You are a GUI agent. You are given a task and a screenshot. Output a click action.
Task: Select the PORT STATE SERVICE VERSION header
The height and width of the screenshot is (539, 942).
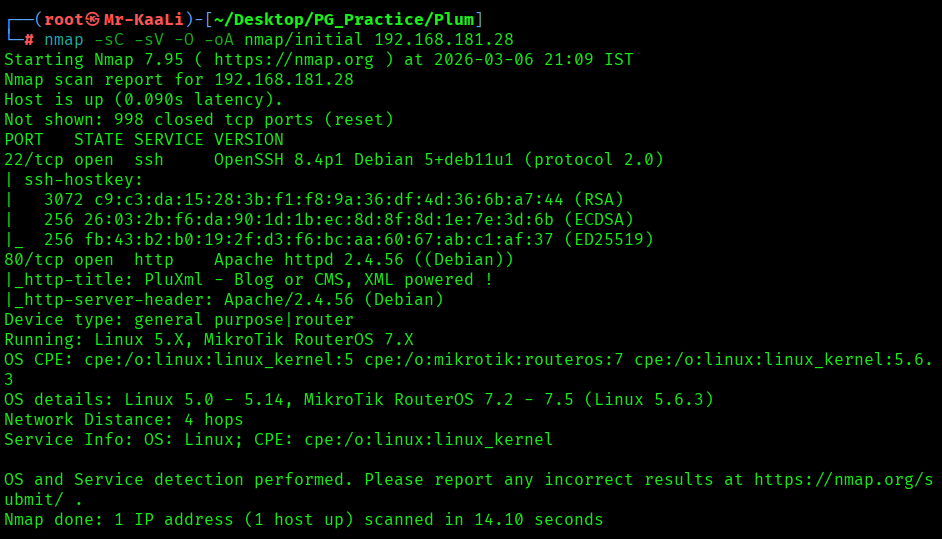pyautogui.click(x=143, y=139)
